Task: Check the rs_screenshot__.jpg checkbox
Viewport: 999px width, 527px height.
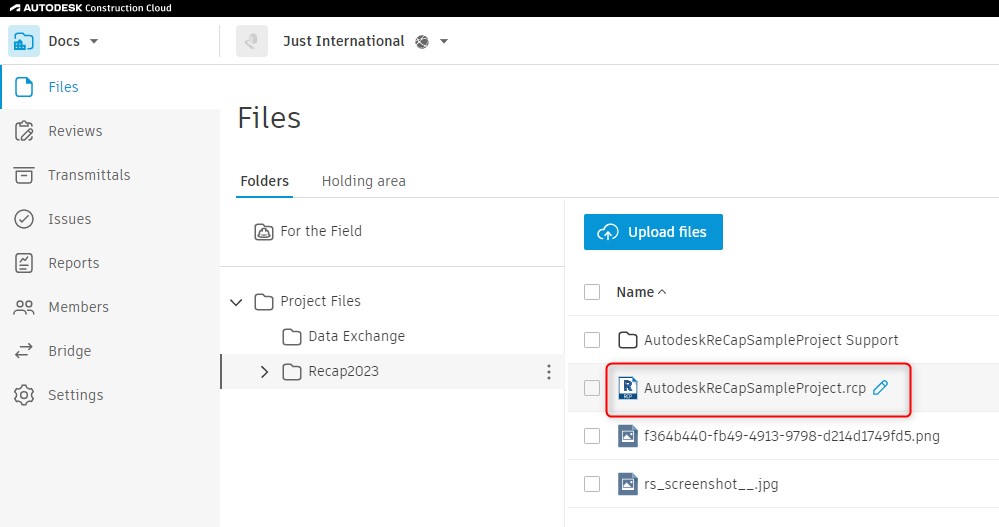Action: coord(592,484)
